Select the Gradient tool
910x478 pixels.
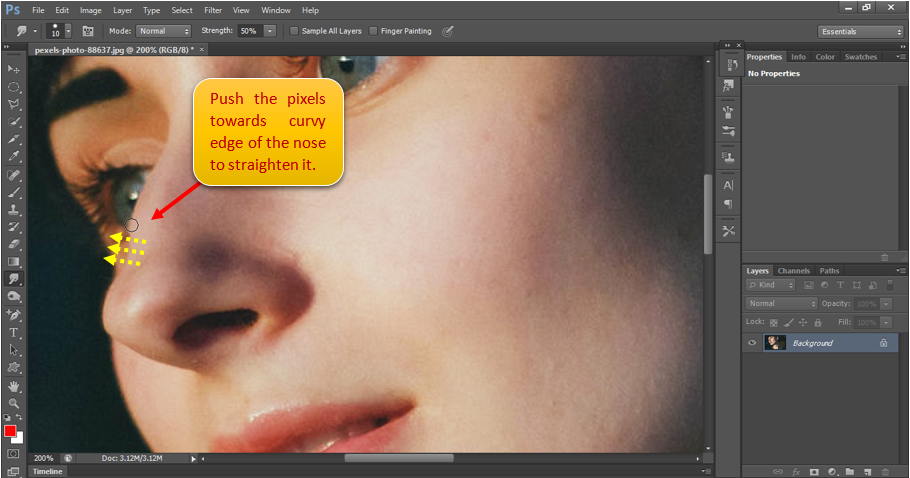pyautogui.click(x=13, y=262)
